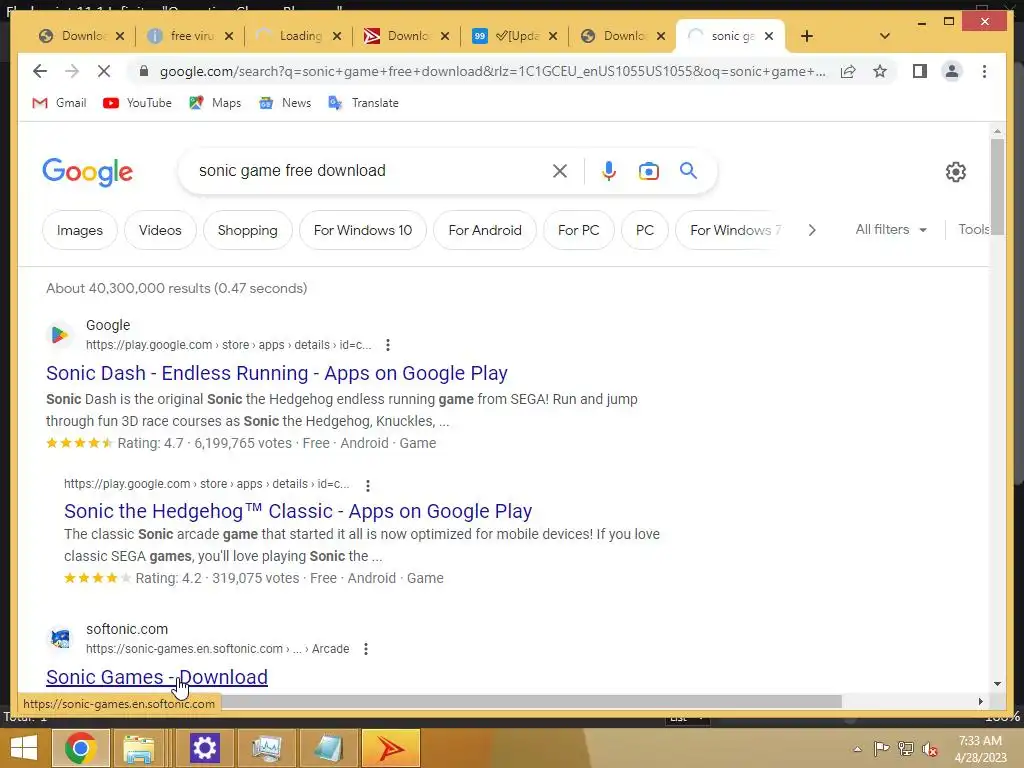
Task: Click the address bar URL
Action: pyautogui.click(x=492, y=71)
